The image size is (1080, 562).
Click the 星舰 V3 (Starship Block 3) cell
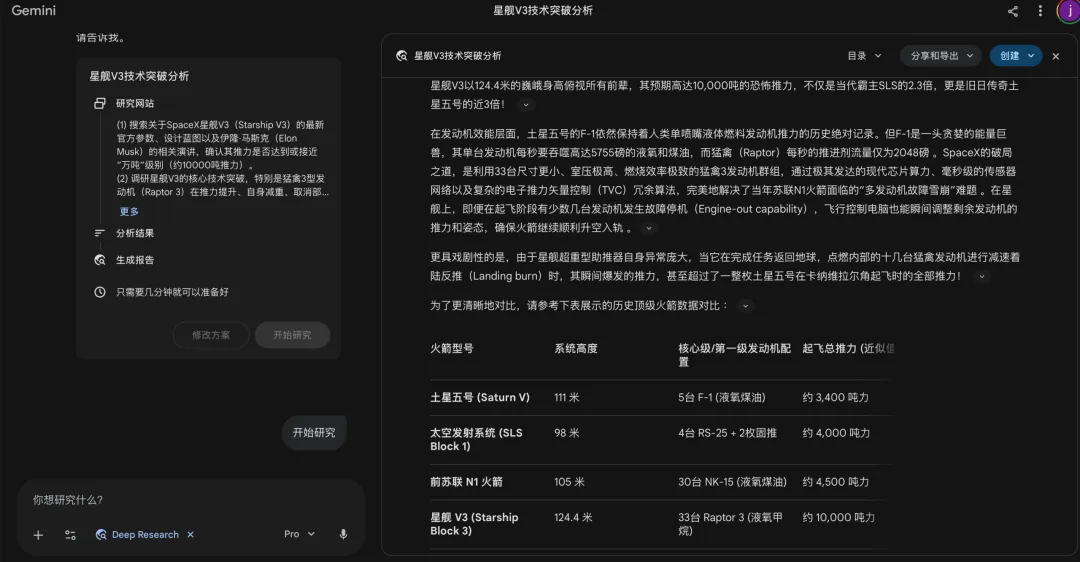coord(475,524)
